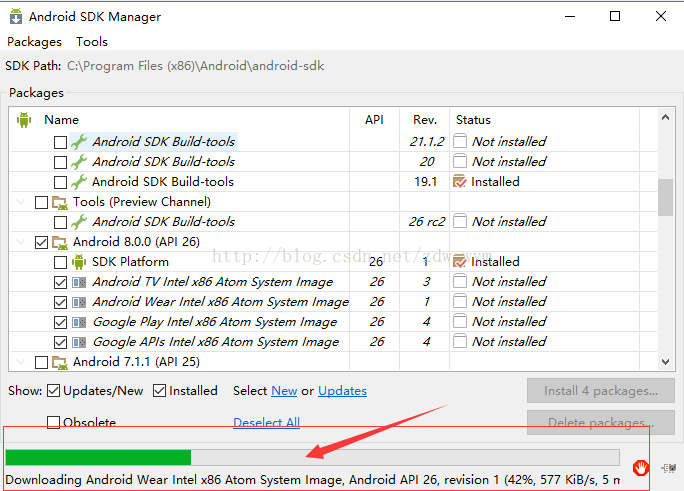Screen dimensions: 684x491
Task: Uncheck Google Play Intel x86 Atom System Image
Action: click(60, 322)
